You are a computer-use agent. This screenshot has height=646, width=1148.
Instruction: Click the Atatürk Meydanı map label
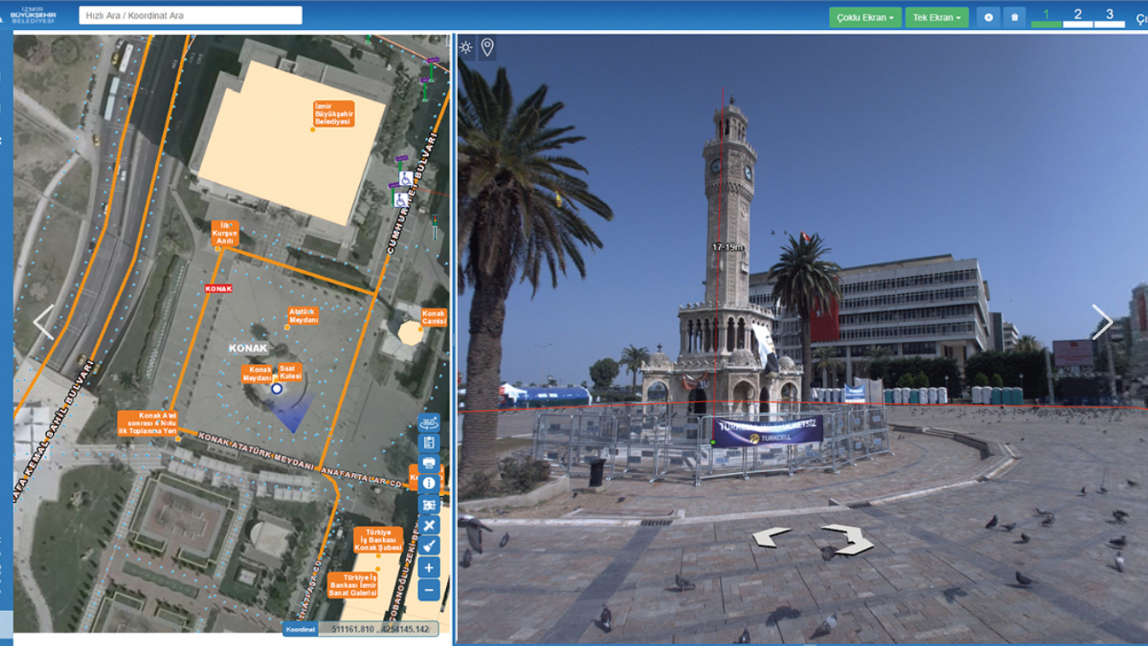pyautogui.click(x=303, y=316)
